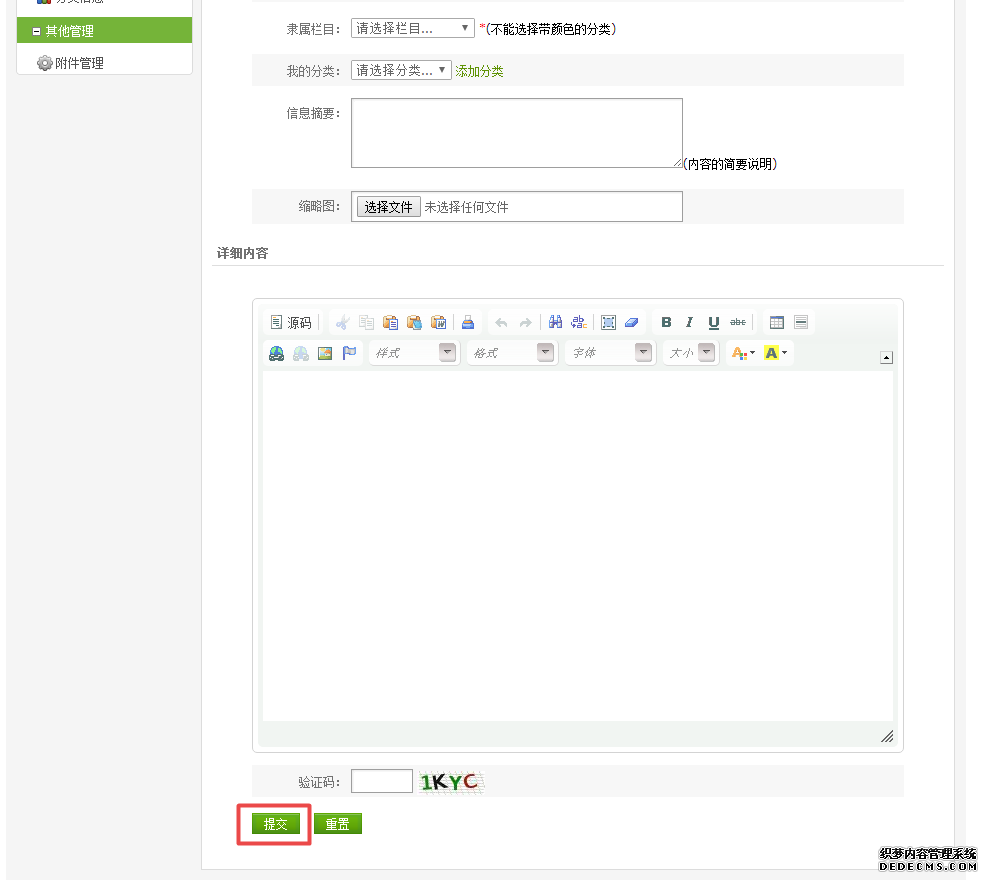Toggle Underline formatting
This screenshot has width=988, height=881.
point(713,323)
